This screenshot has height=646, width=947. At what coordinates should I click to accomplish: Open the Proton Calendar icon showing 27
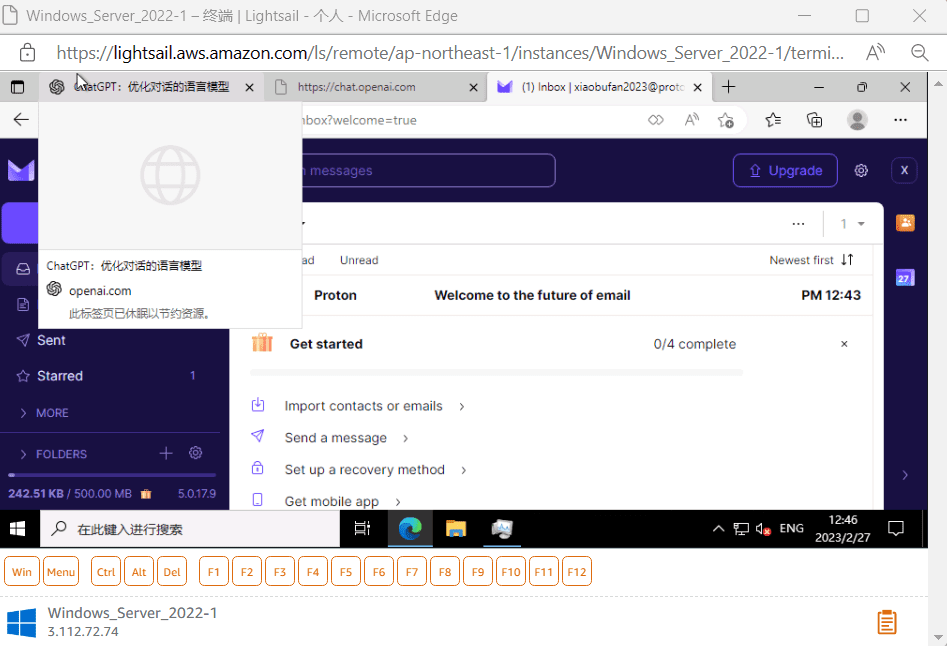click(x=905, y=277)
